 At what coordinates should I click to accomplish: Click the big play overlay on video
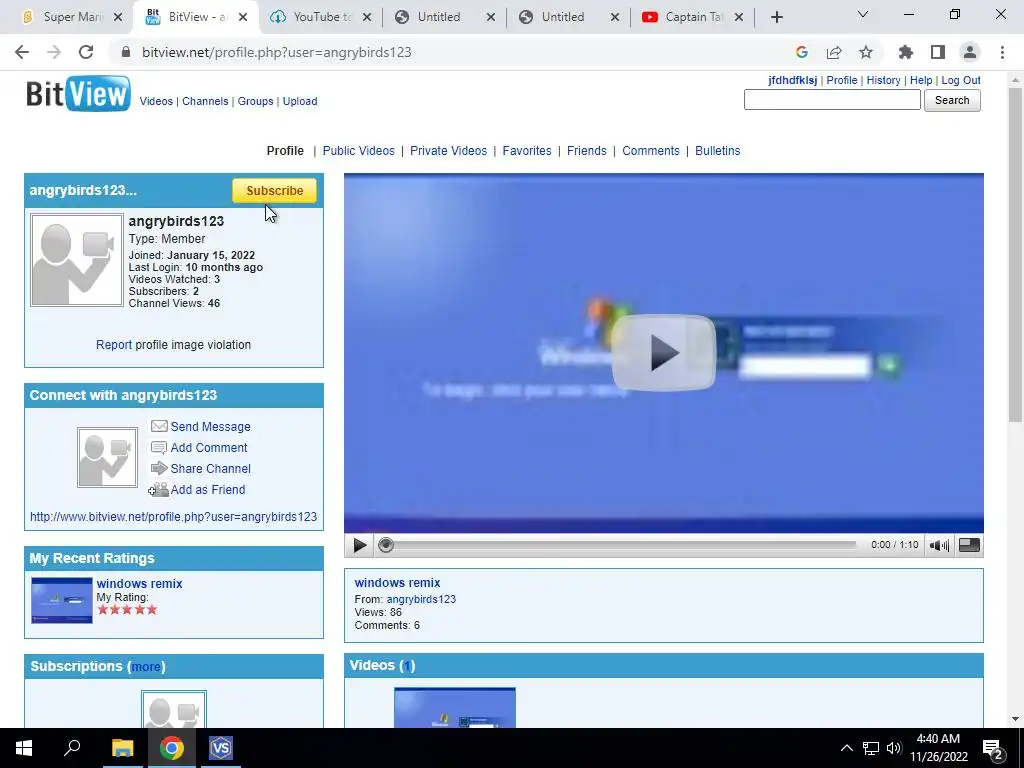[664, 353]
